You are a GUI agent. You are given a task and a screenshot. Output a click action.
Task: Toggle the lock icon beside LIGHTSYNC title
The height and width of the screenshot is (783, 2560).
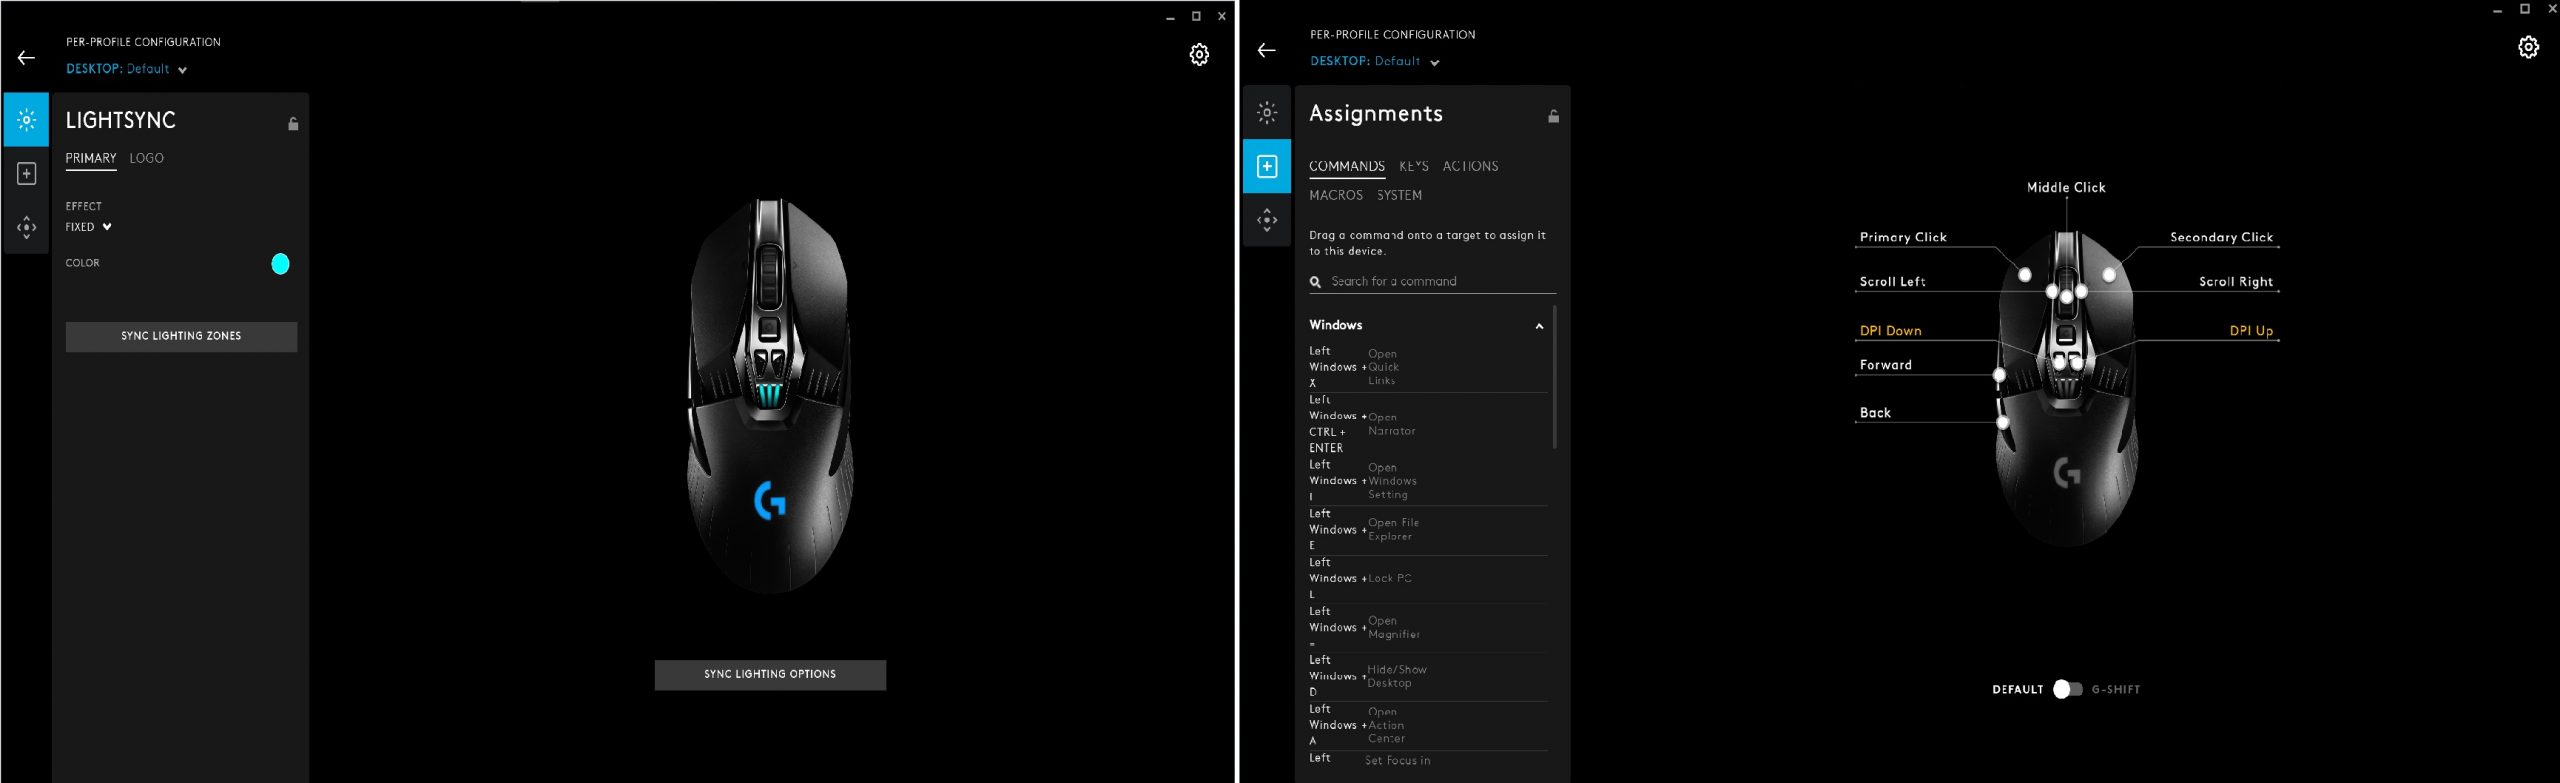[293, 124]
